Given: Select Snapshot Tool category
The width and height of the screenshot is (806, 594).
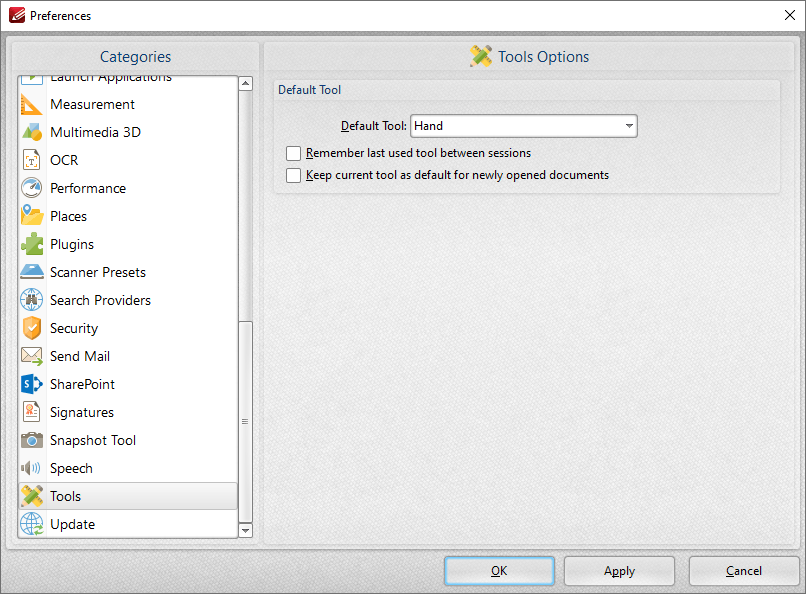Looking at the screenshot, I should coord(128,440).
